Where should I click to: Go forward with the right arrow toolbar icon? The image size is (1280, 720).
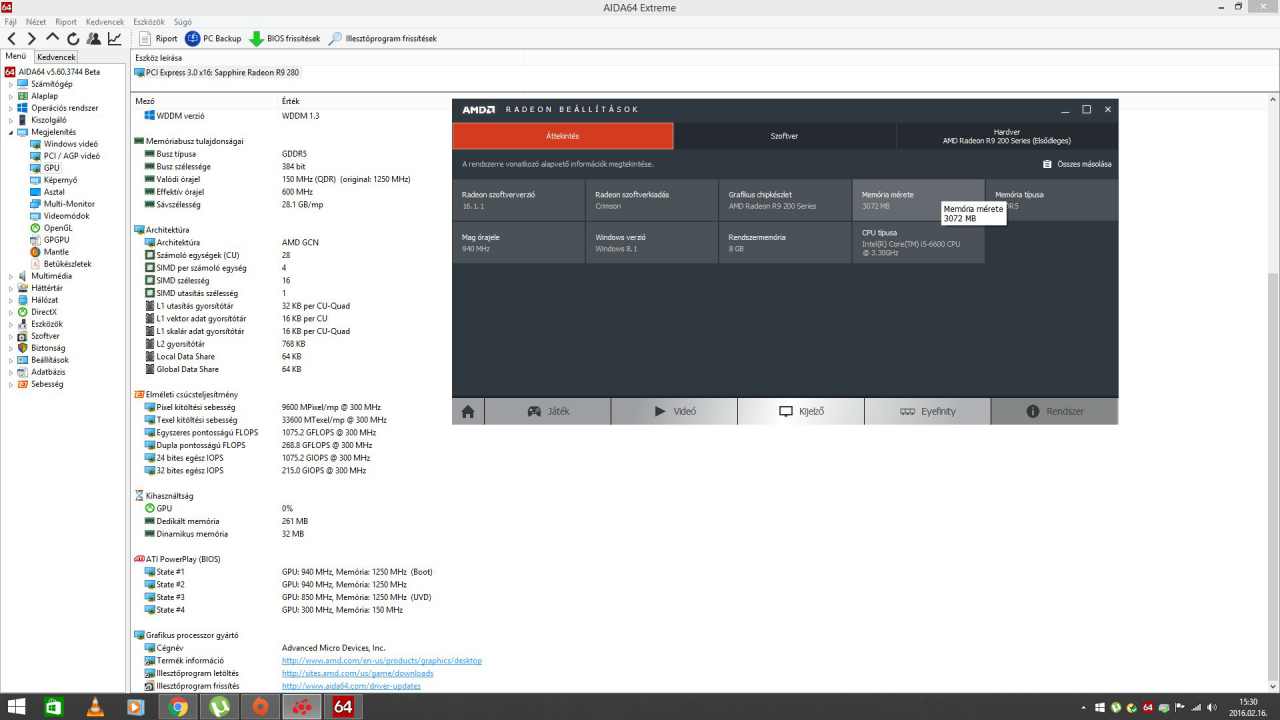31,38
